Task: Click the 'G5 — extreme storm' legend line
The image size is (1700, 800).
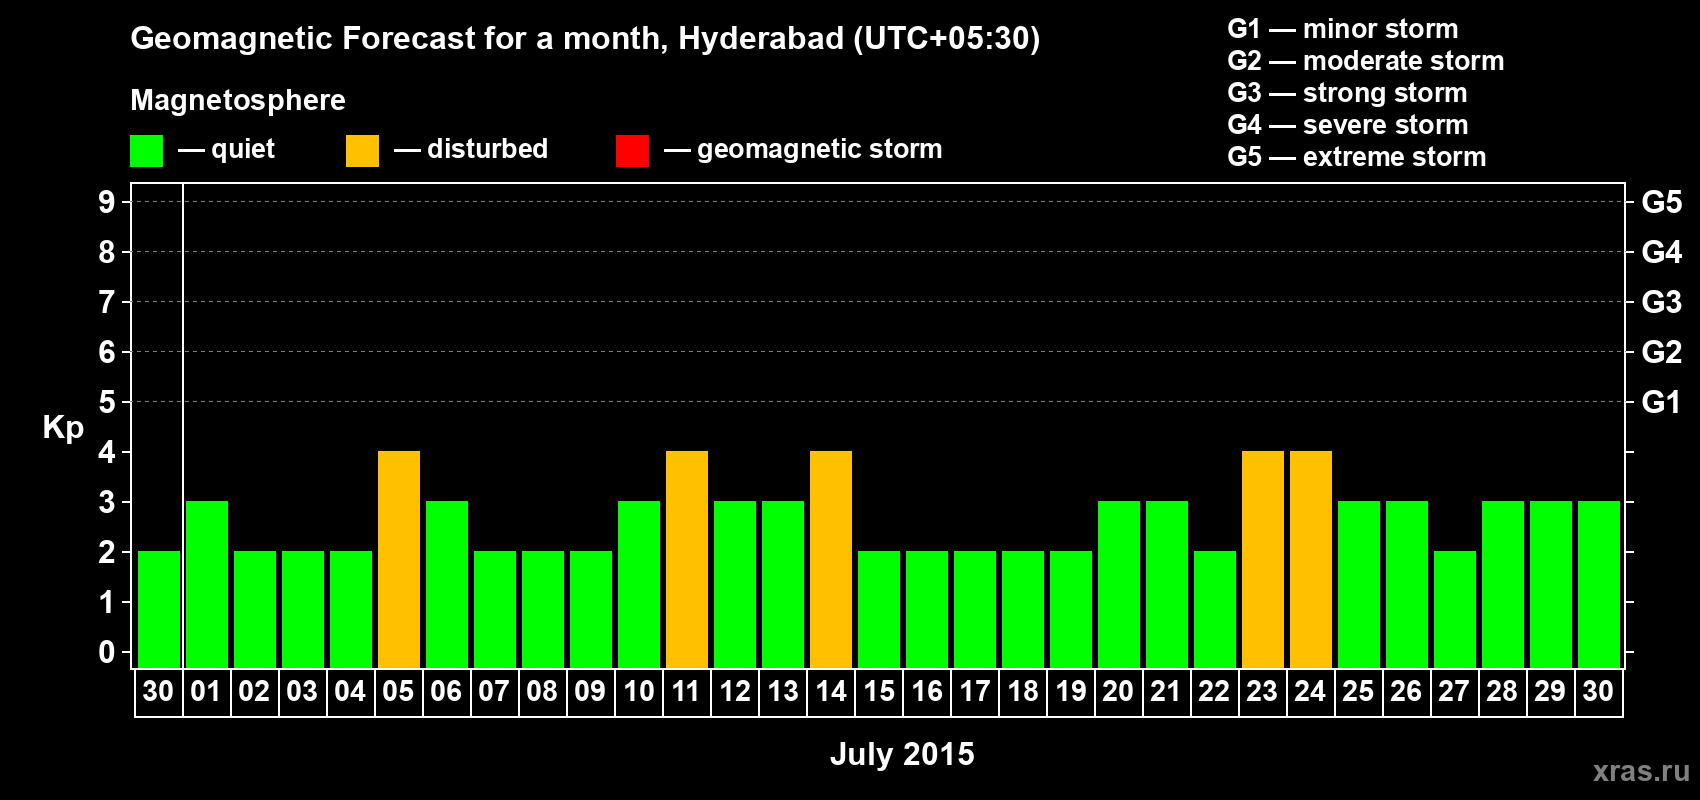Action: 1357,157
